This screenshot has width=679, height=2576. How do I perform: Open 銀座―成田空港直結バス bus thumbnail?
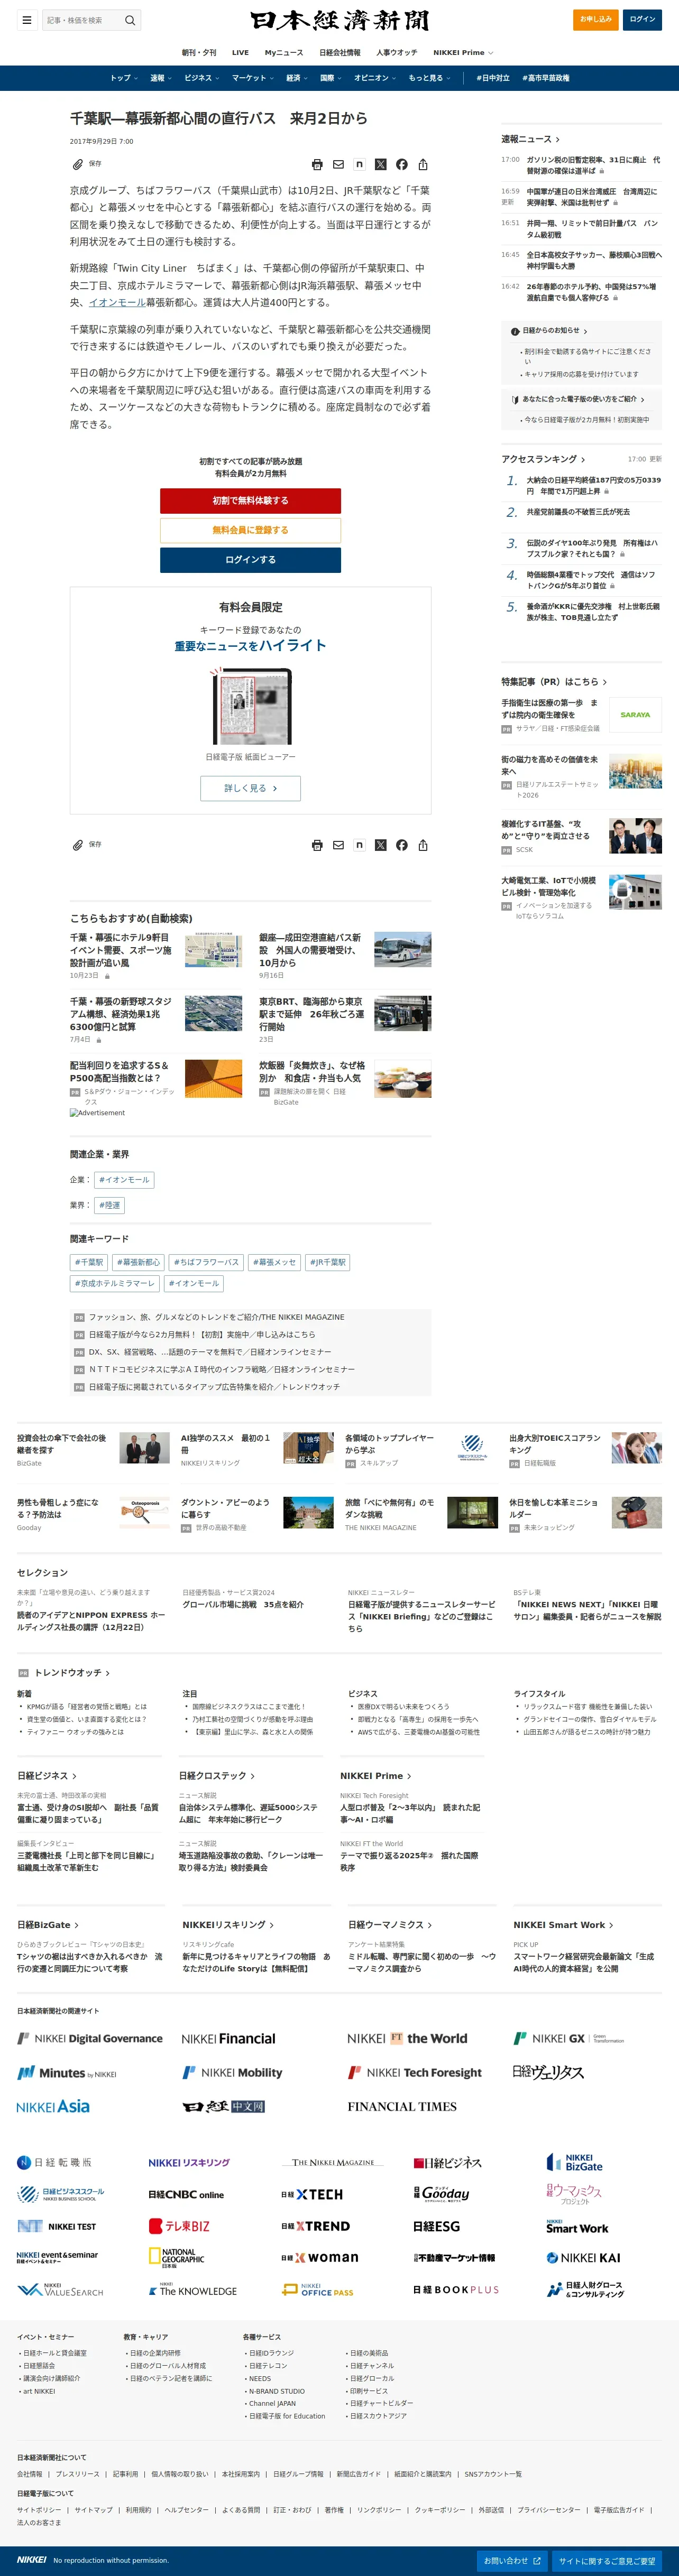pyautogui.click(x=403, y=950)
